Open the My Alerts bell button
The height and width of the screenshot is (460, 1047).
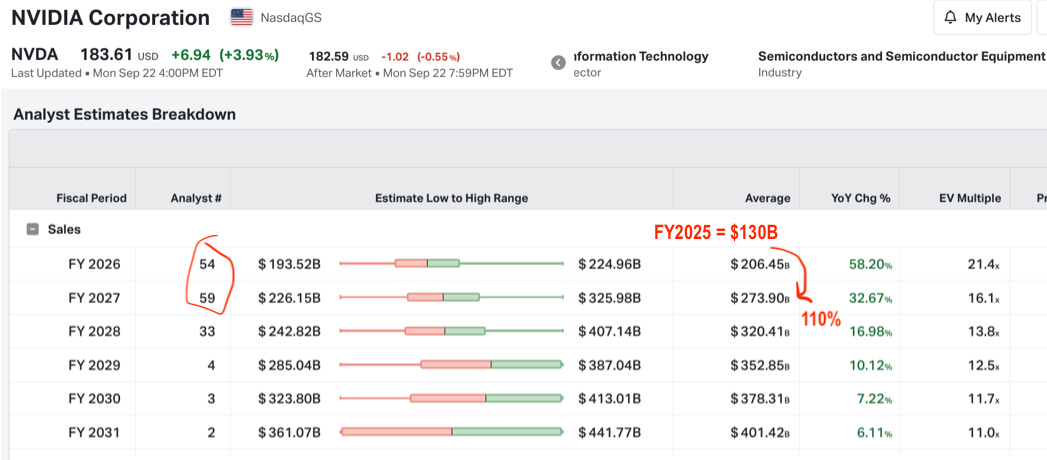click(982, 17)
